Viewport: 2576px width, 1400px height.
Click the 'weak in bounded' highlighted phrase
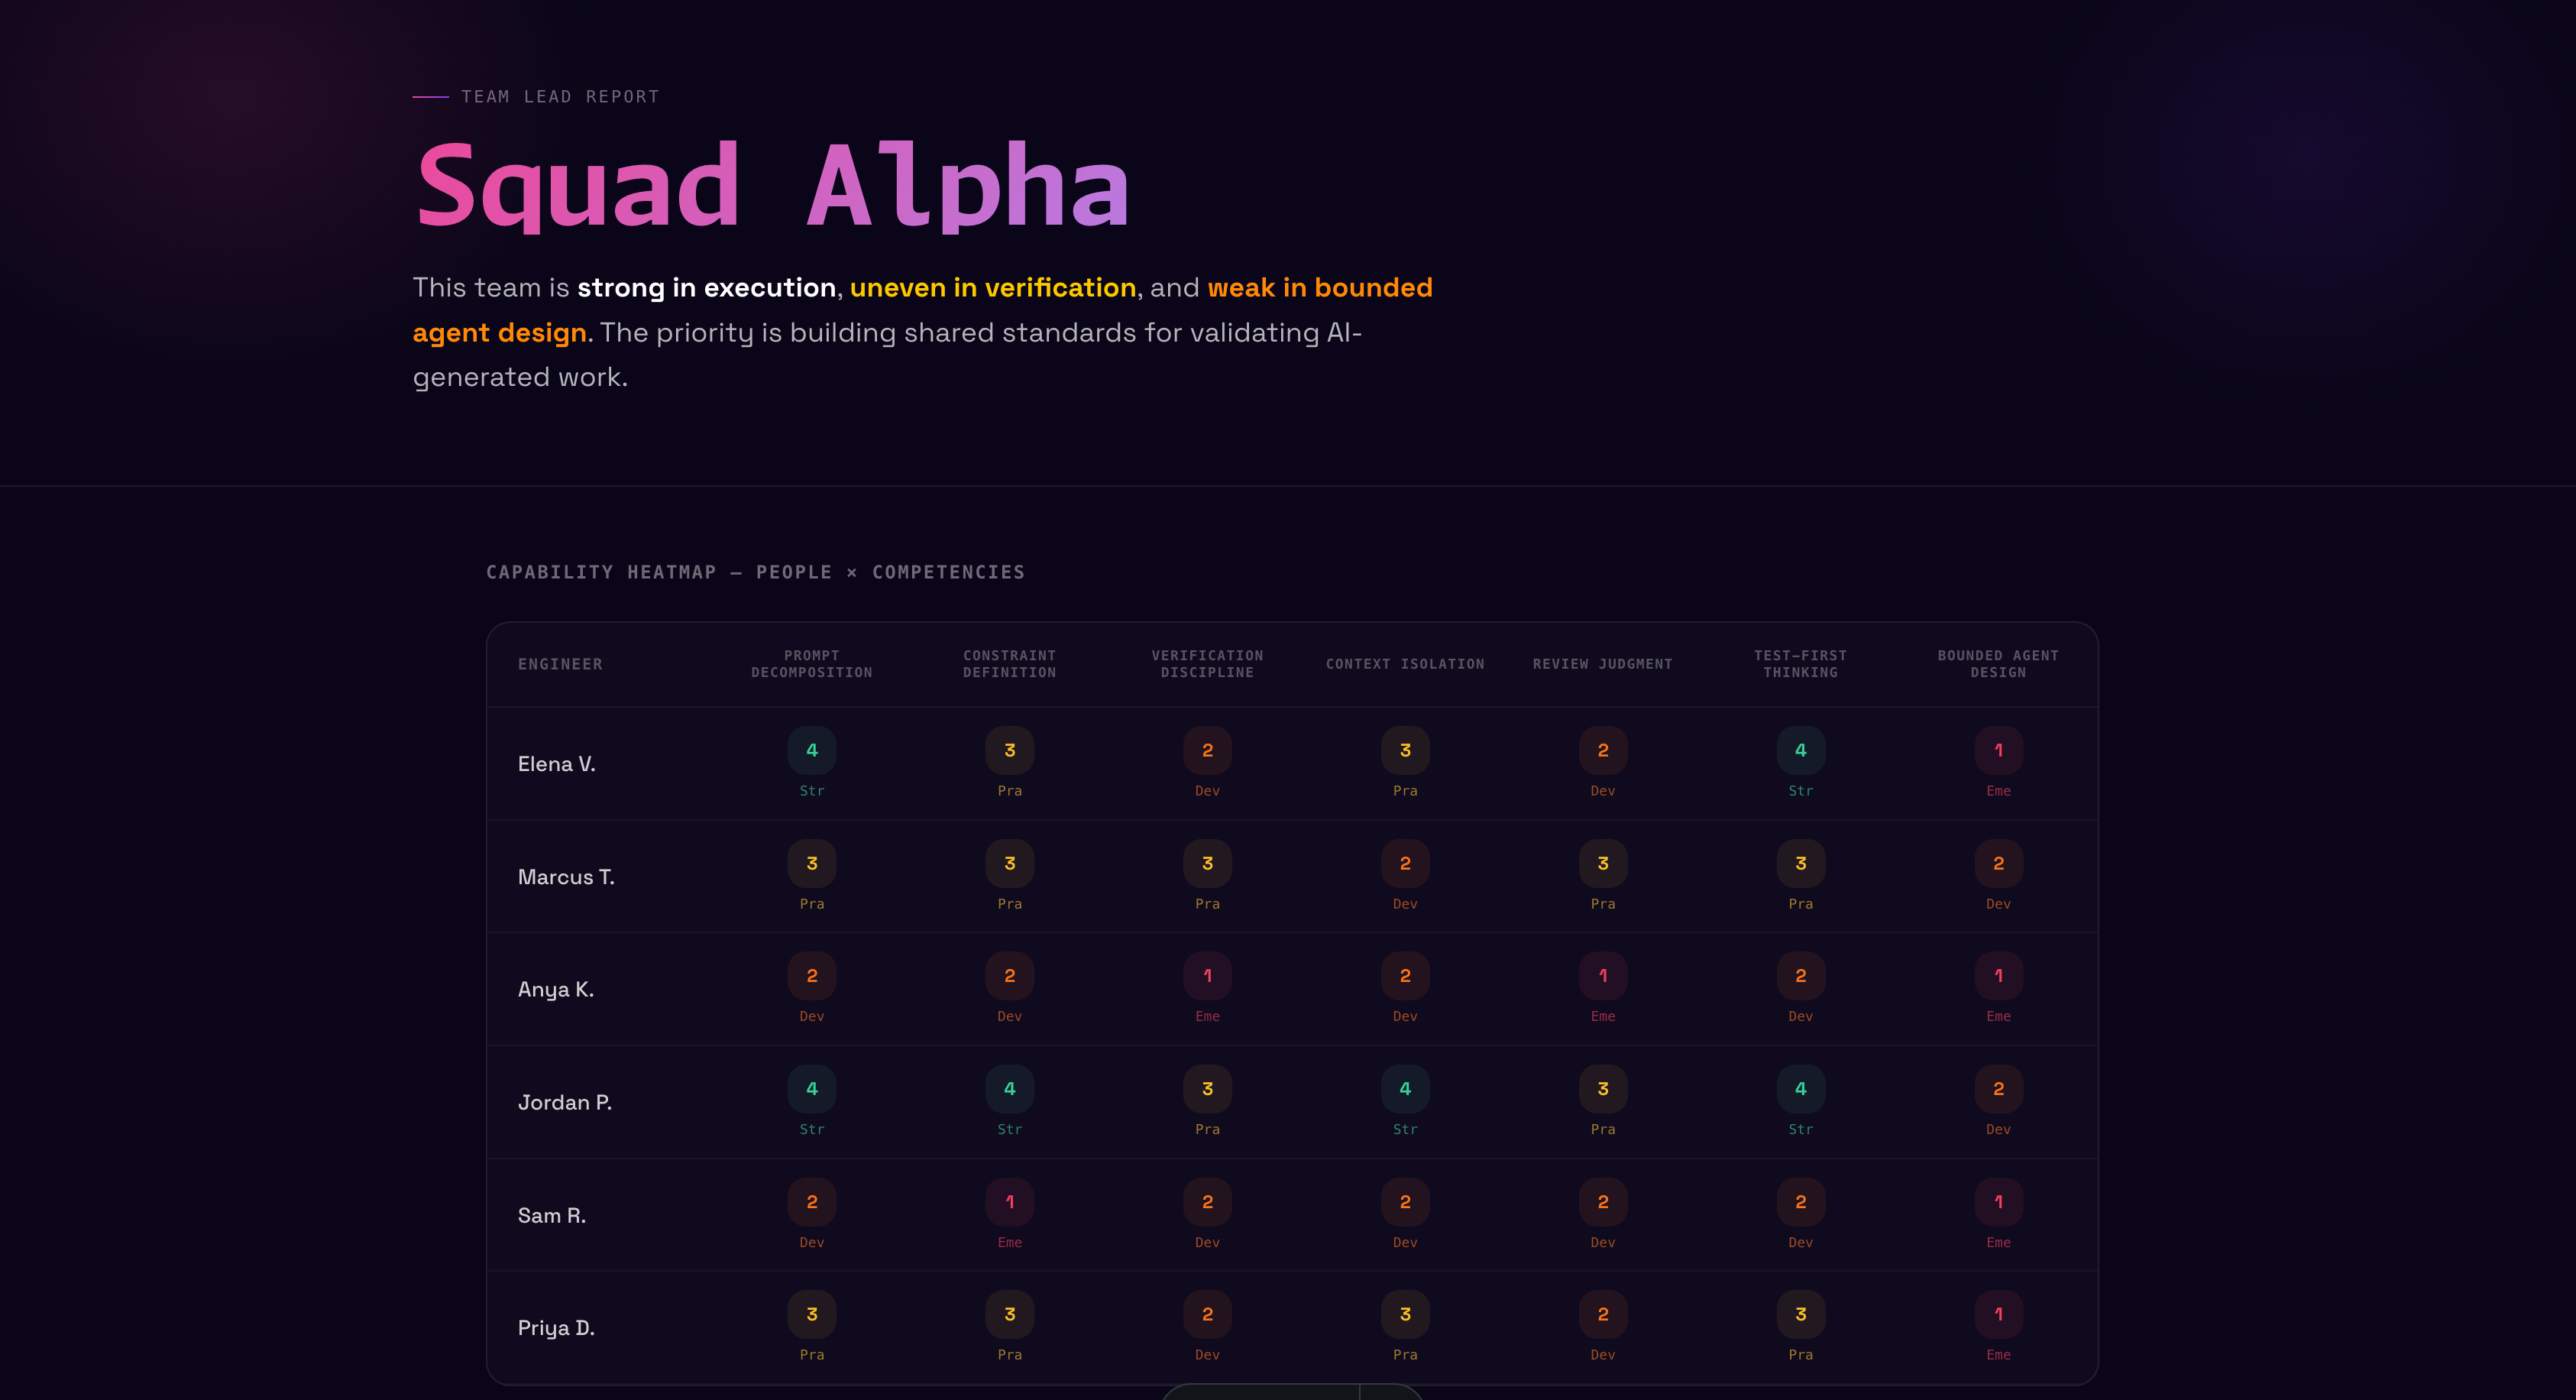1320,288
